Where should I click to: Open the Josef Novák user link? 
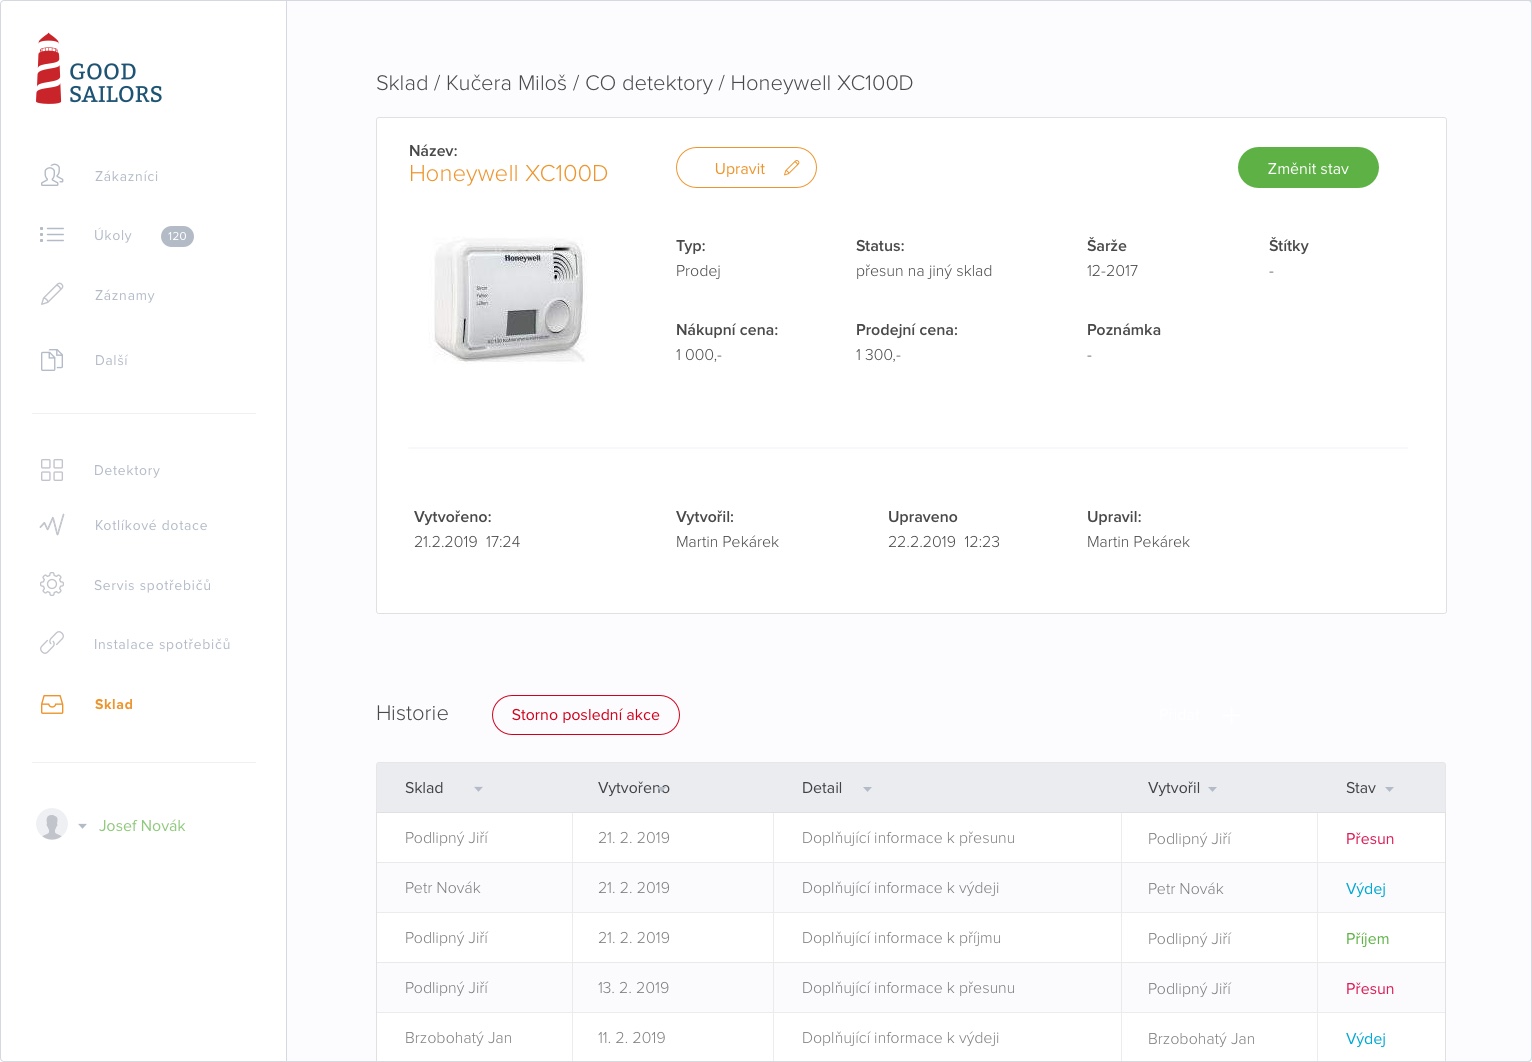click(x=142, y=826)
